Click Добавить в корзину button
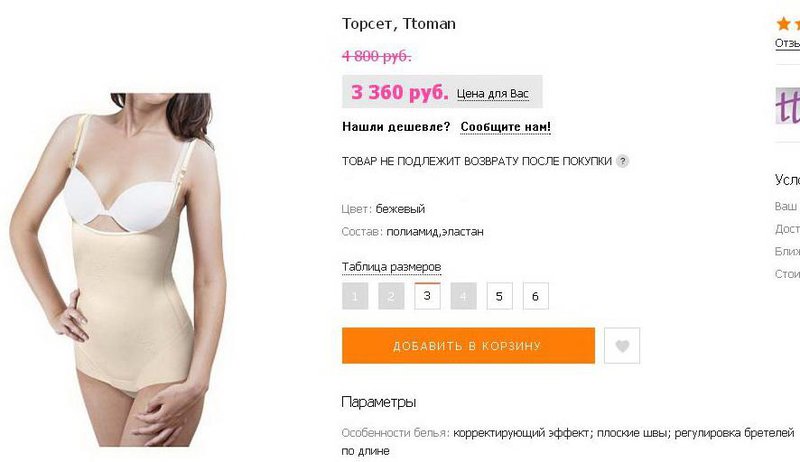 point(468,346)
